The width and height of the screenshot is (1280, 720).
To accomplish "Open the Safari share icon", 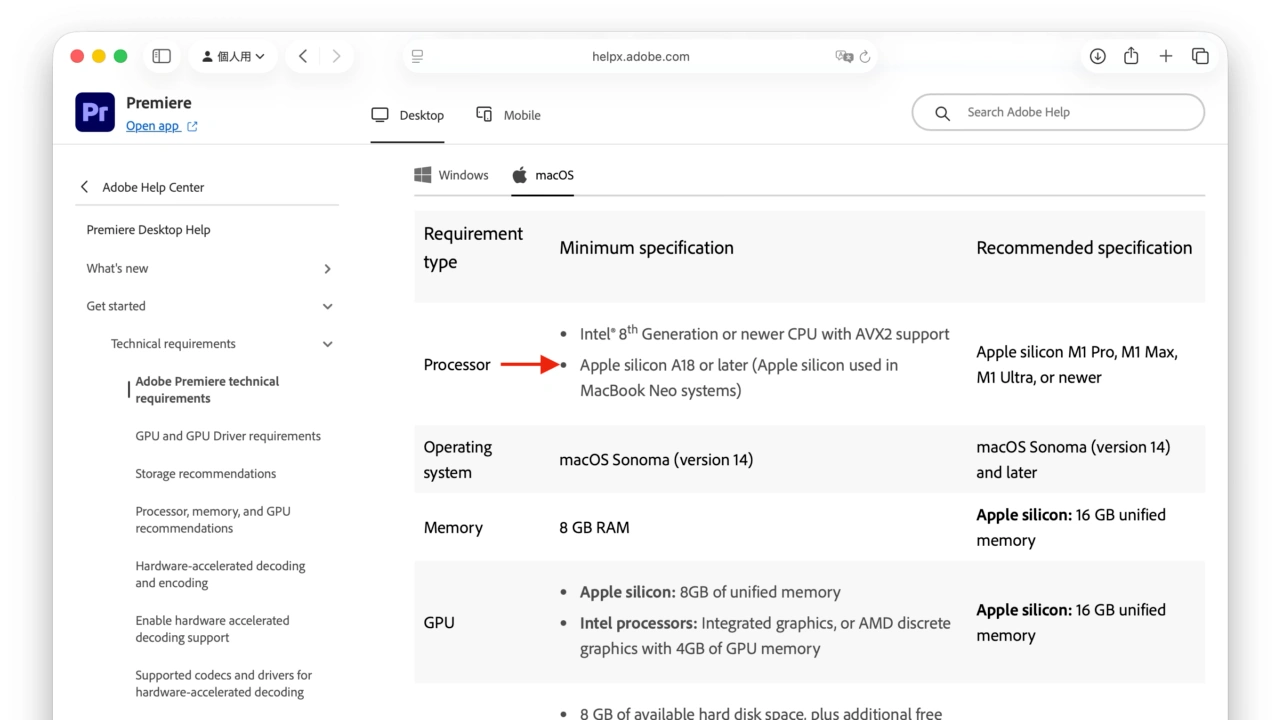I will tap(1131, 57).
